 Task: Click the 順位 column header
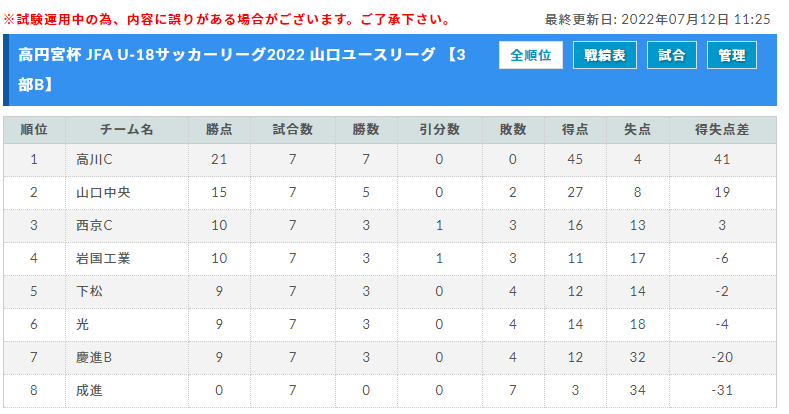34,130
